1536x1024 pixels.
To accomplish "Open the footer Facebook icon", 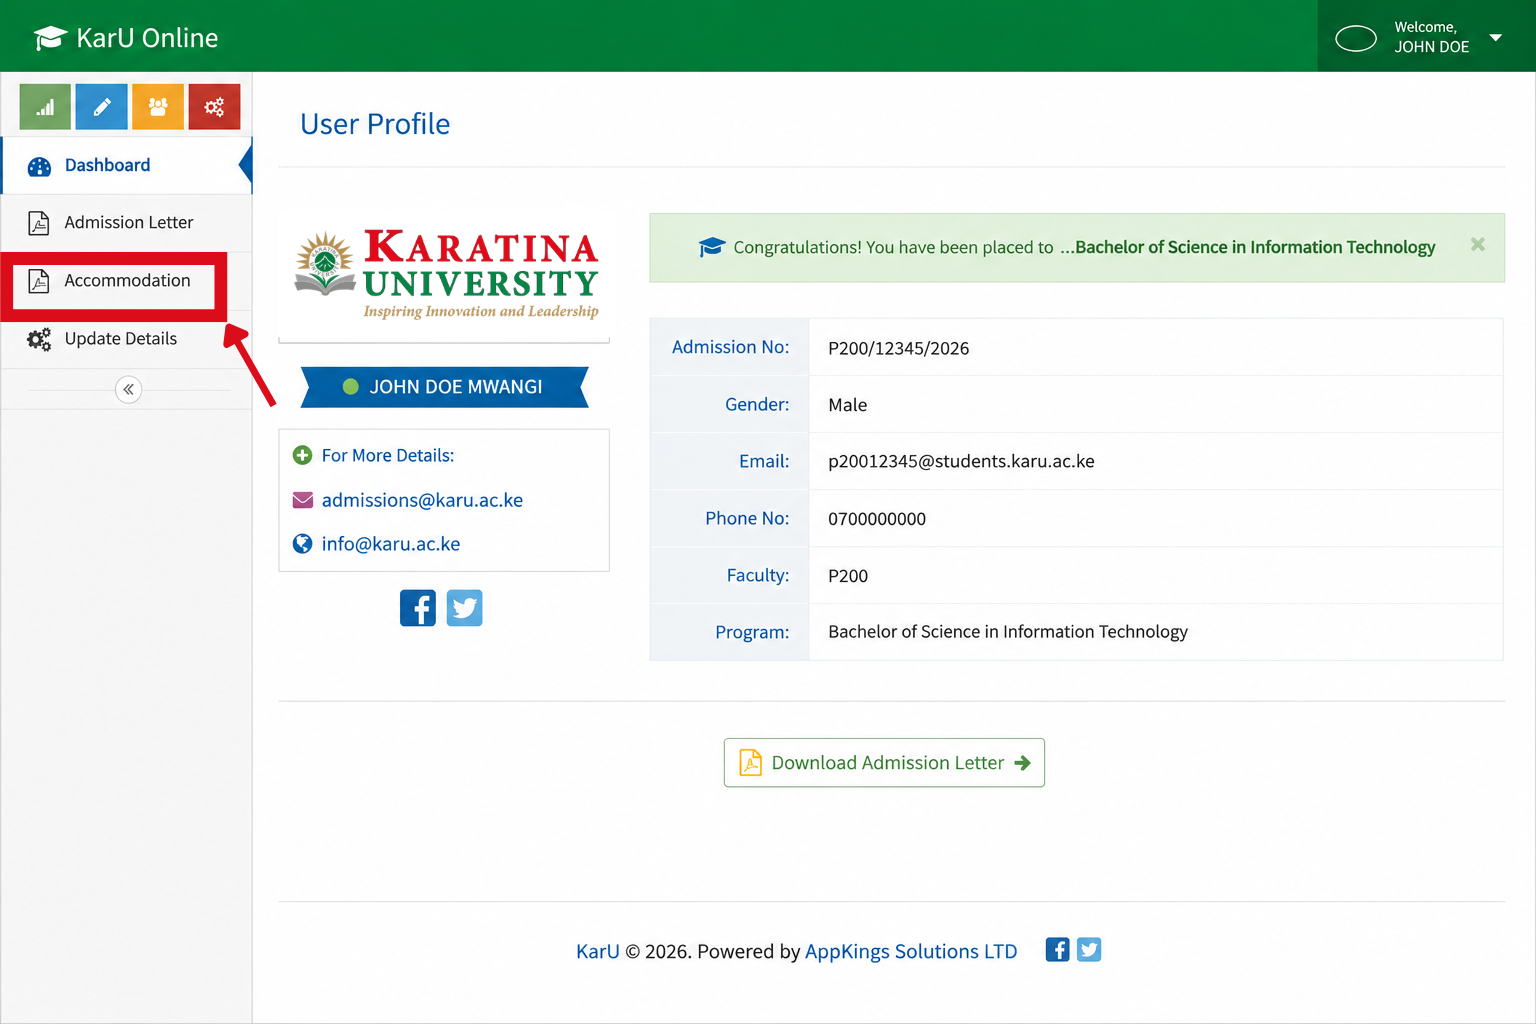I will (1057, 950).
